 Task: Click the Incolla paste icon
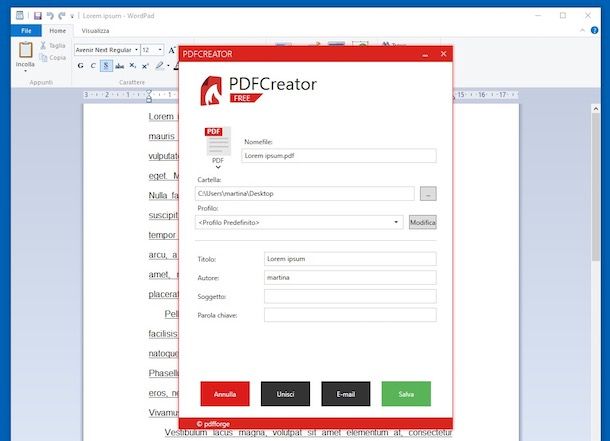tap(26, 50)
